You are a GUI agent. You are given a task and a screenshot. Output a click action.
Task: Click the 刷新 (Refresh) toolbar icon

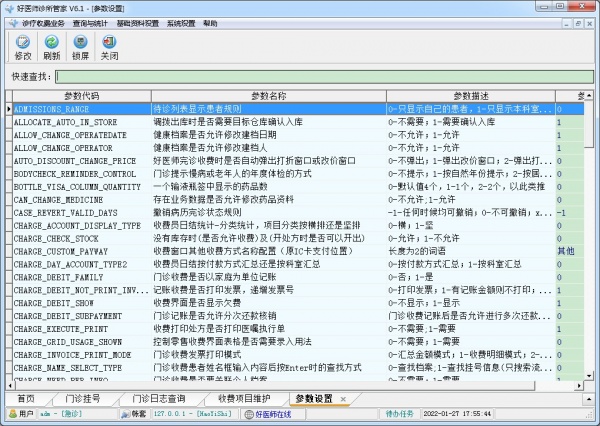[x=51, y=47]
